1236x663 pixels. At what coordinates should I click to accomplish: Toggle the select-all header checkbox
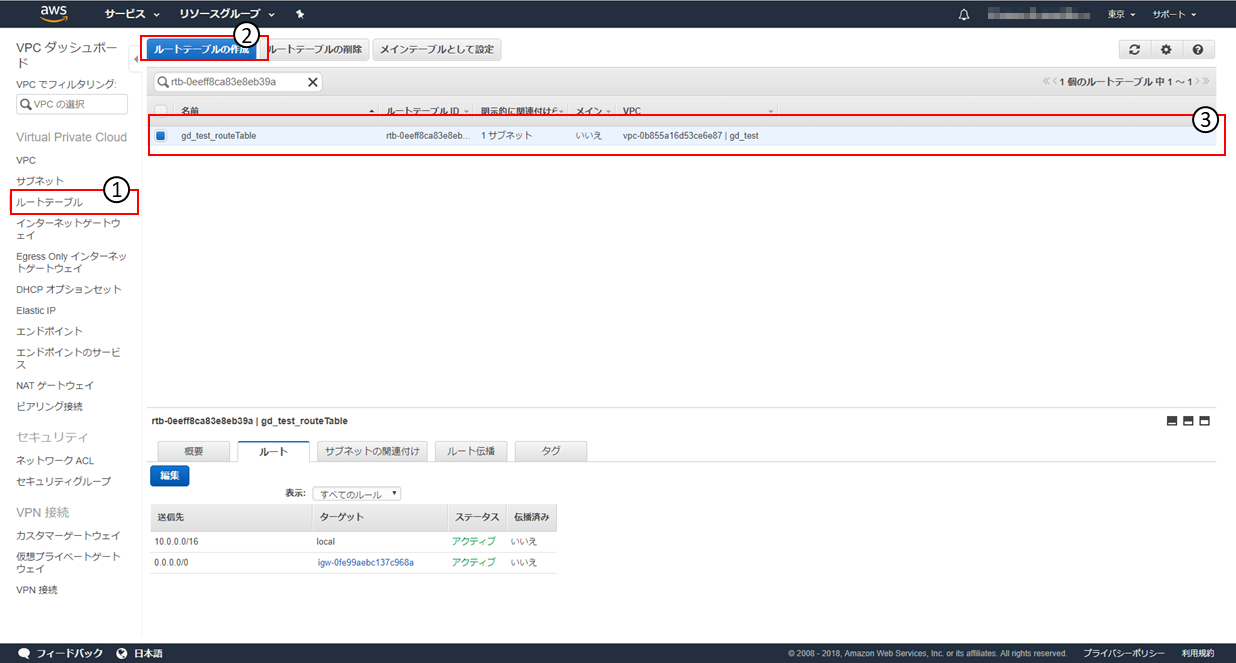161,110
